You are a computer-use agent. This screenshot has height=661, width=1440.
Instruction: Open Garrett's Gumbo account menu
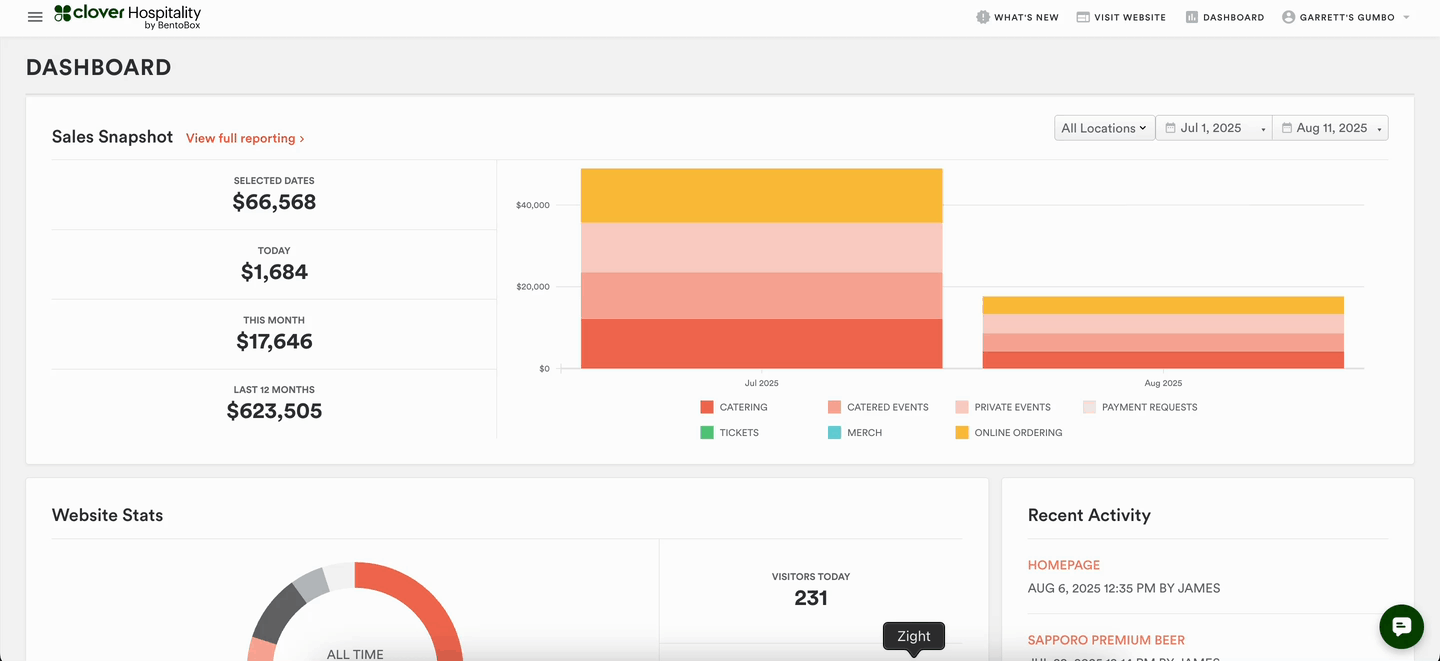[1346, 17]
